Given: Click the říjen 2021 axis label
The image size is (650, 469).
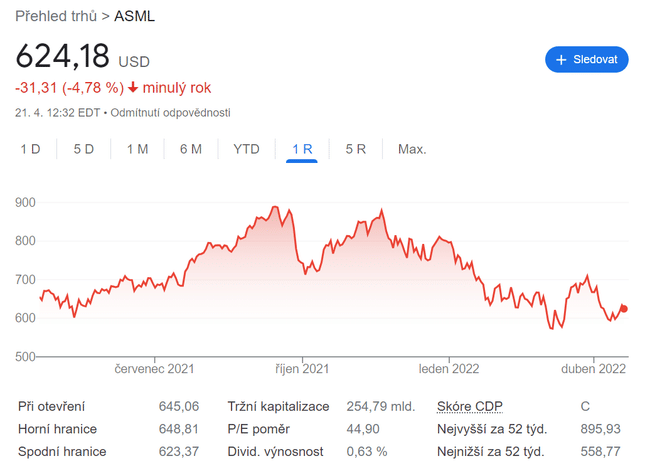Looking at the screenshot, I should [302, 369].
